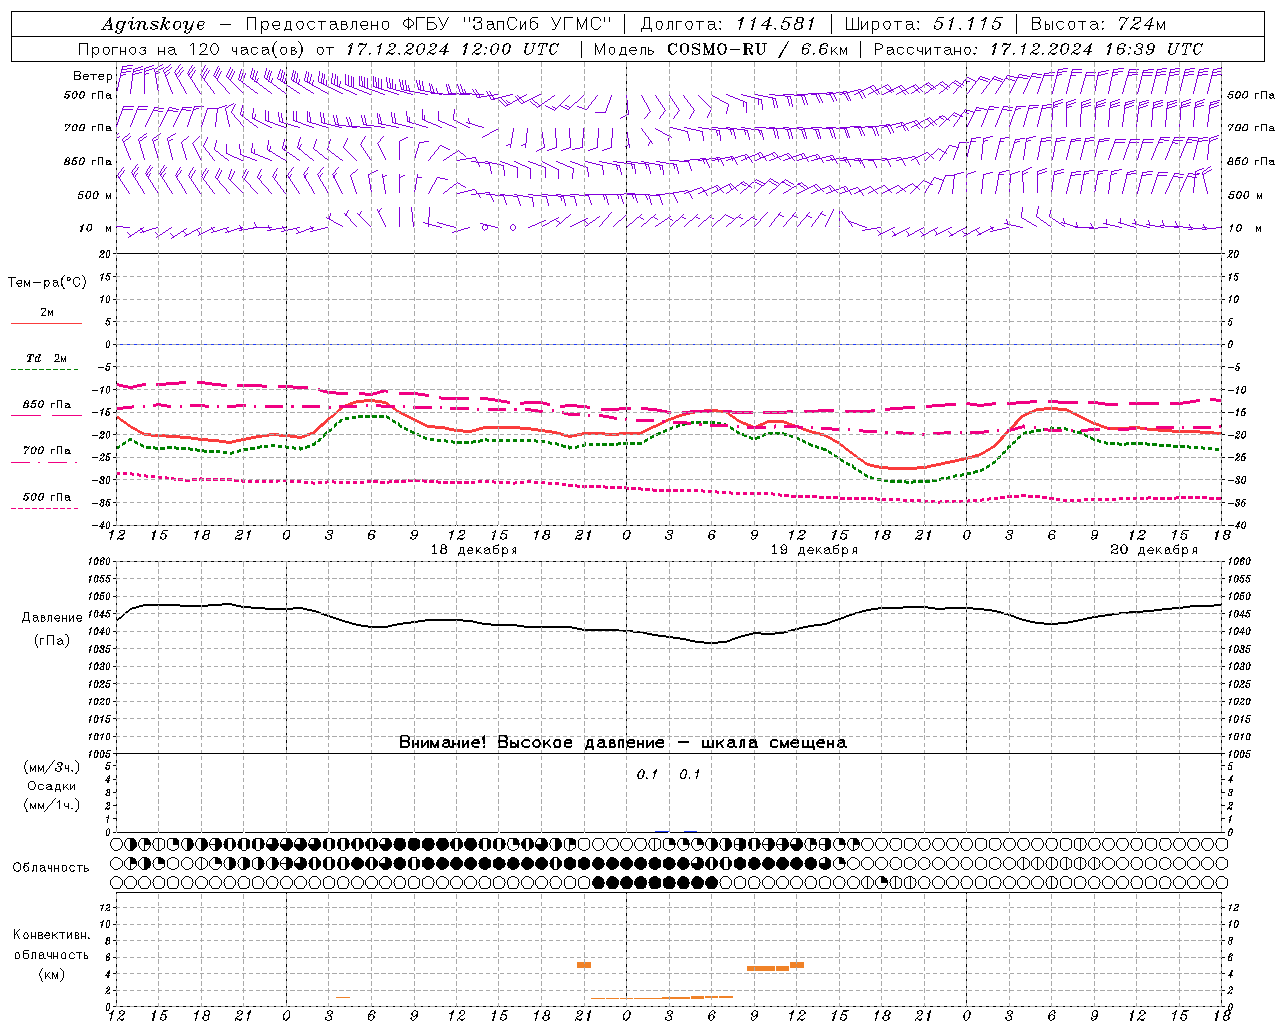Viewport: 1280px width, 1024px height.
Task: Click the warning Внимание! Высокое давление — шкала смещена
Action: coord(623,743)
